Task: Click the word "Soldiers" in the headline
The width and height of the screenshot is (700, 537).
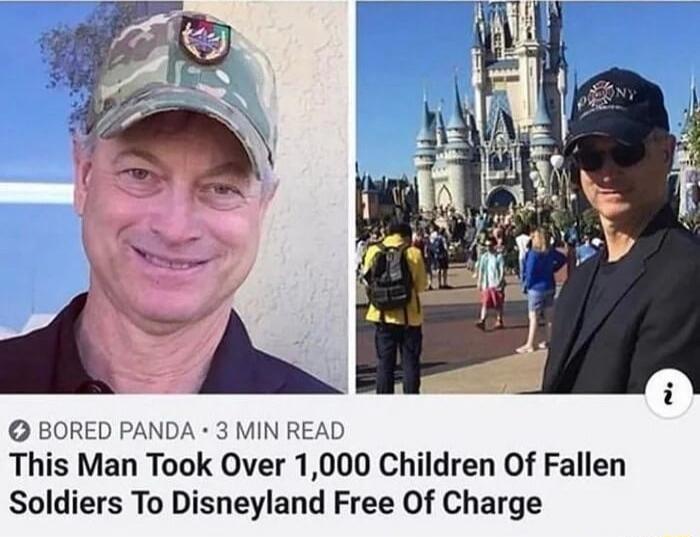Action: click(66, 503)
